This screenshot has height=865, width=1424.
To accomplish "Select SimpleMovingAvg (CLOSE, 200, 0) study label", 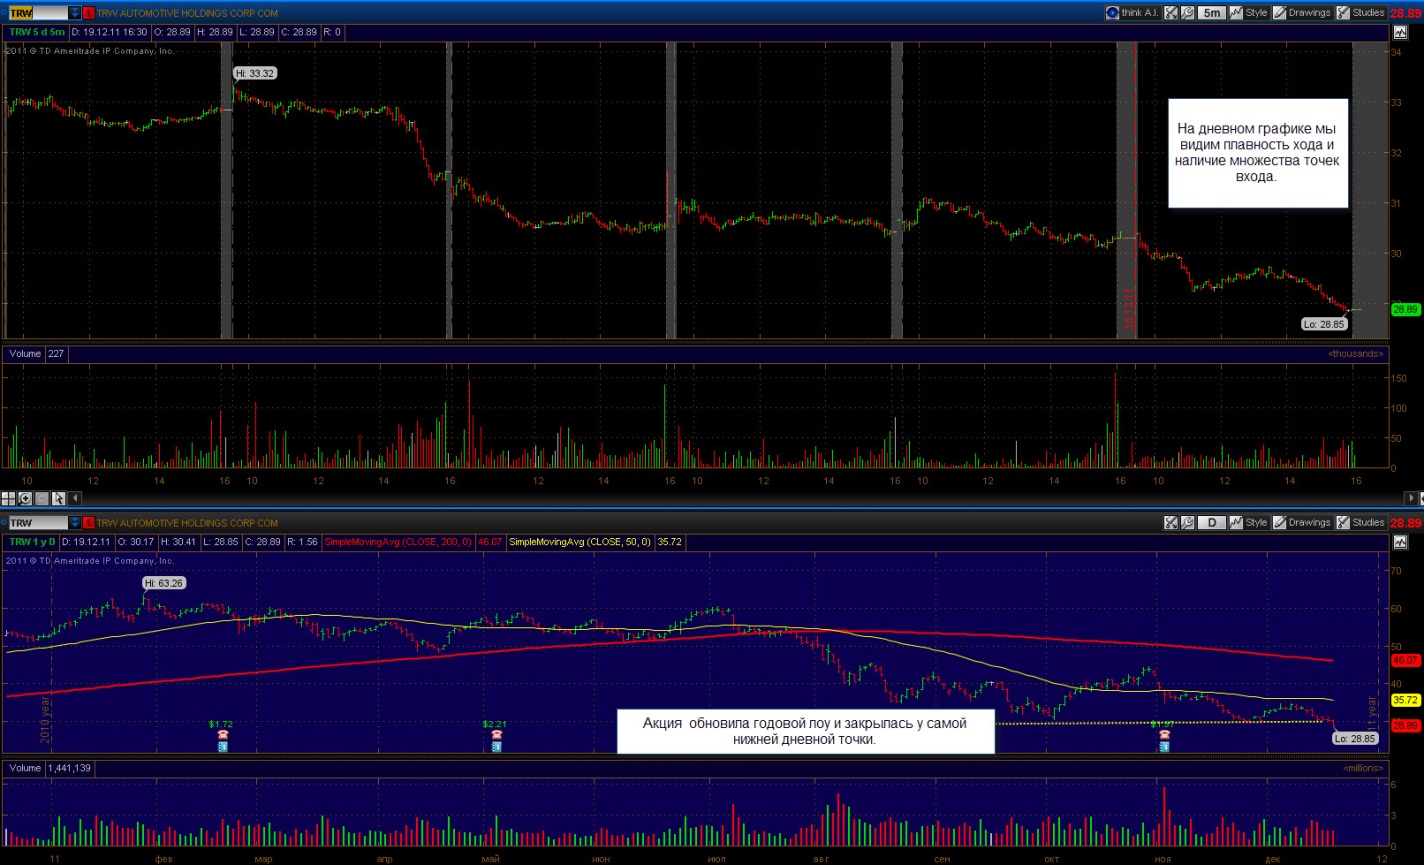I will coord(399,541).
